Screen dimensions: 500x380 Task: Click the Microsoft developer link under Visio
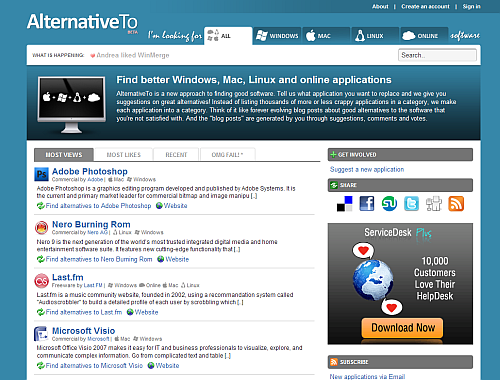[98, 339]
